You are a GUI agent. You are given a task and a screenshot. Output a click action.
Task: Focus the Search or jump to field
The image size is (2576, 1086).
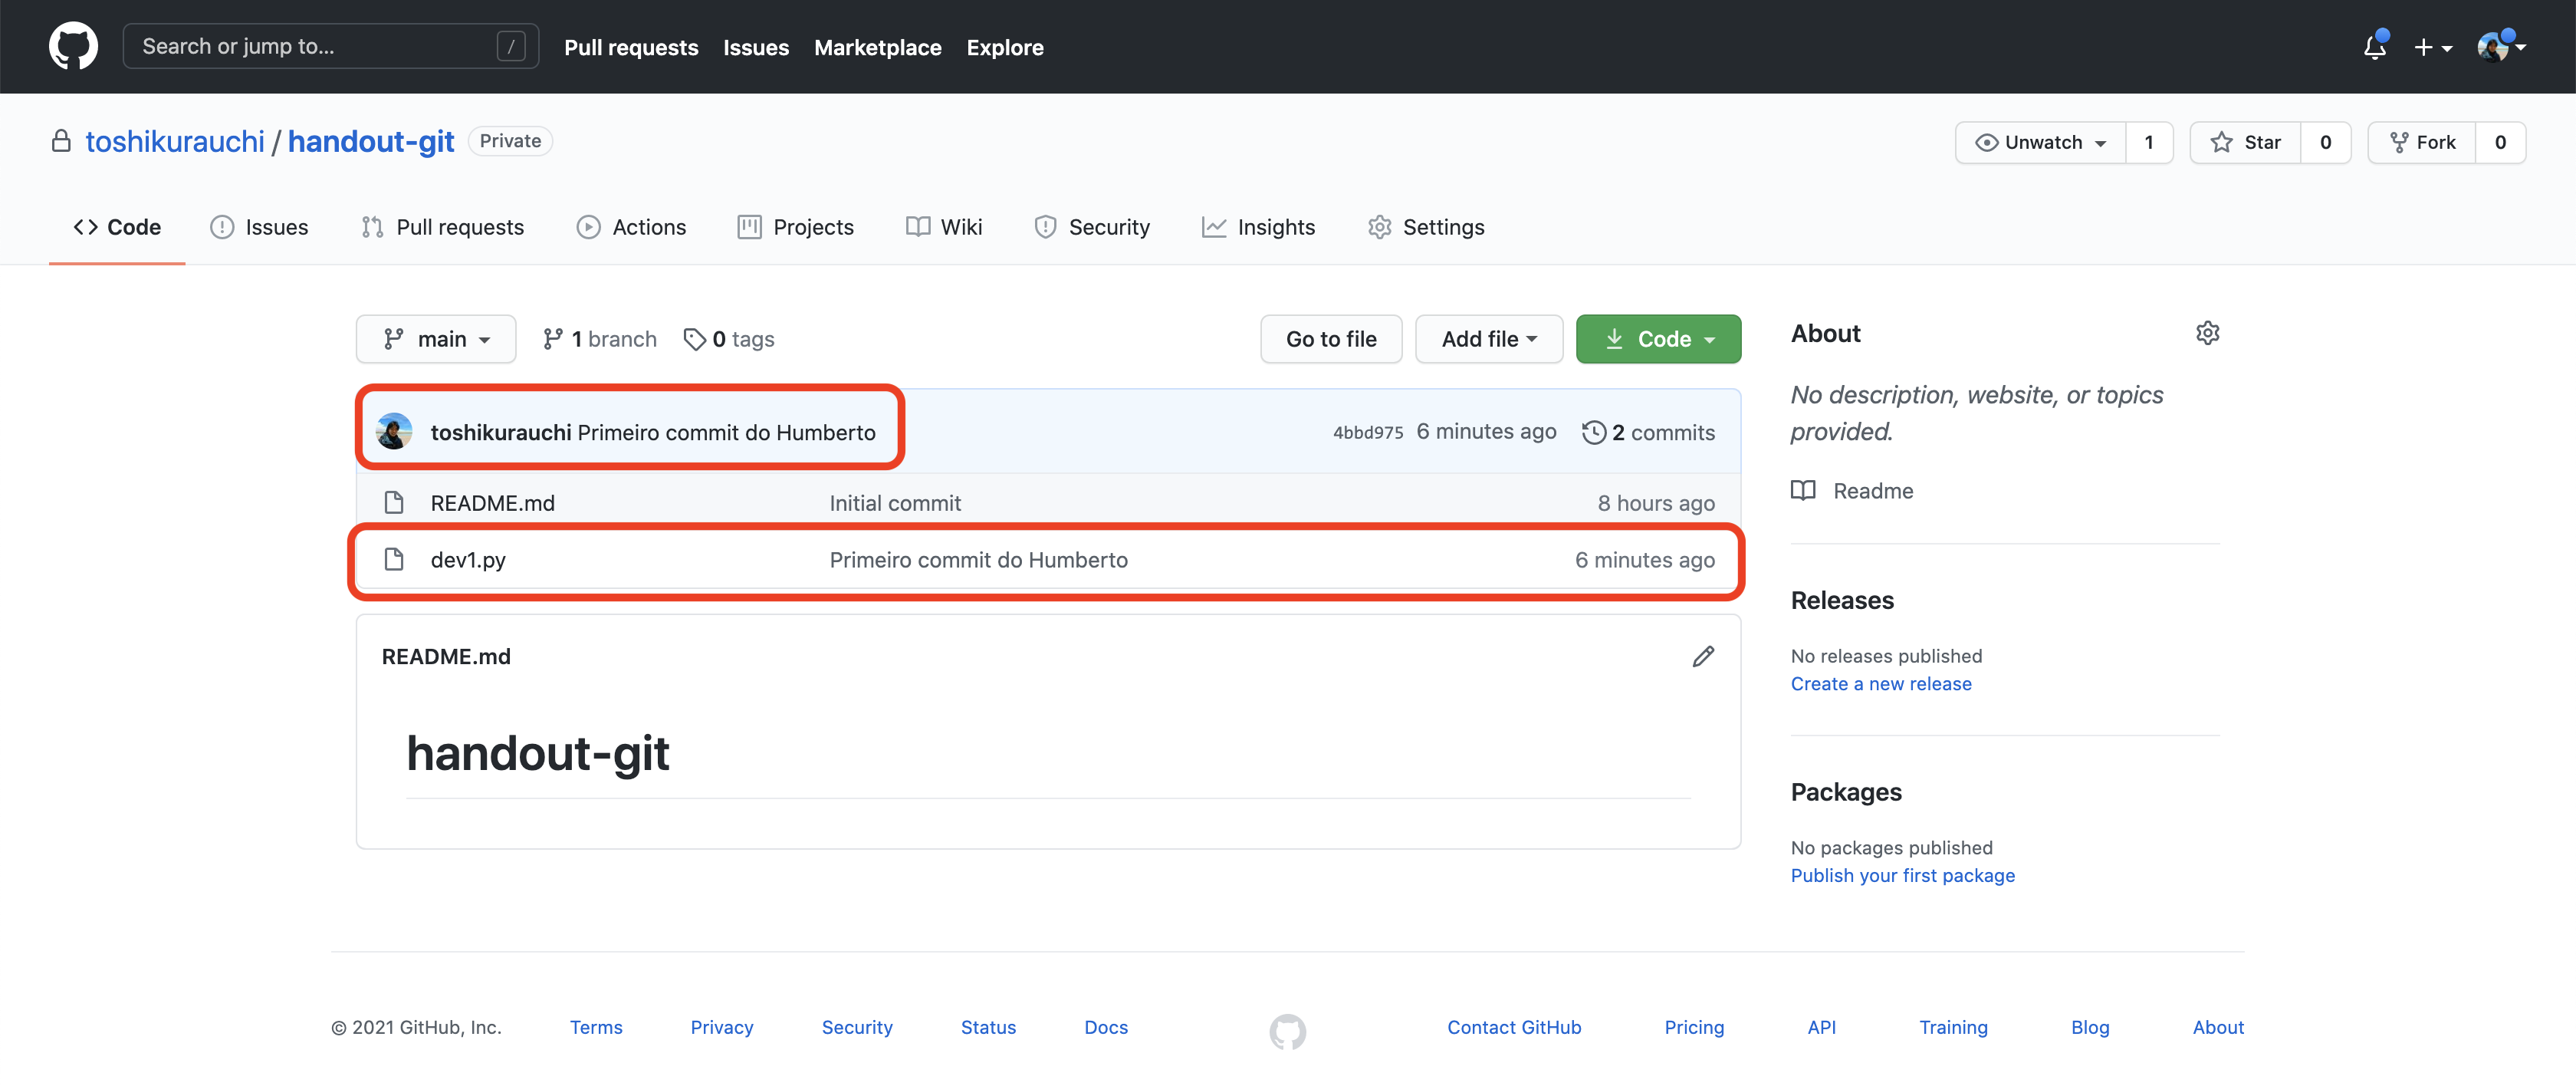click(x=331, y=46)
